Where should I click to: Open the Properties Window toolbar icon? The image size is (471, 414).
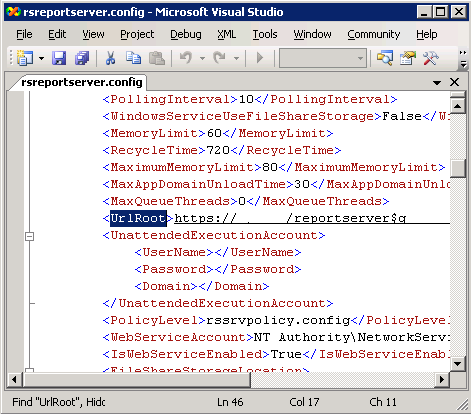click(408, 58)
